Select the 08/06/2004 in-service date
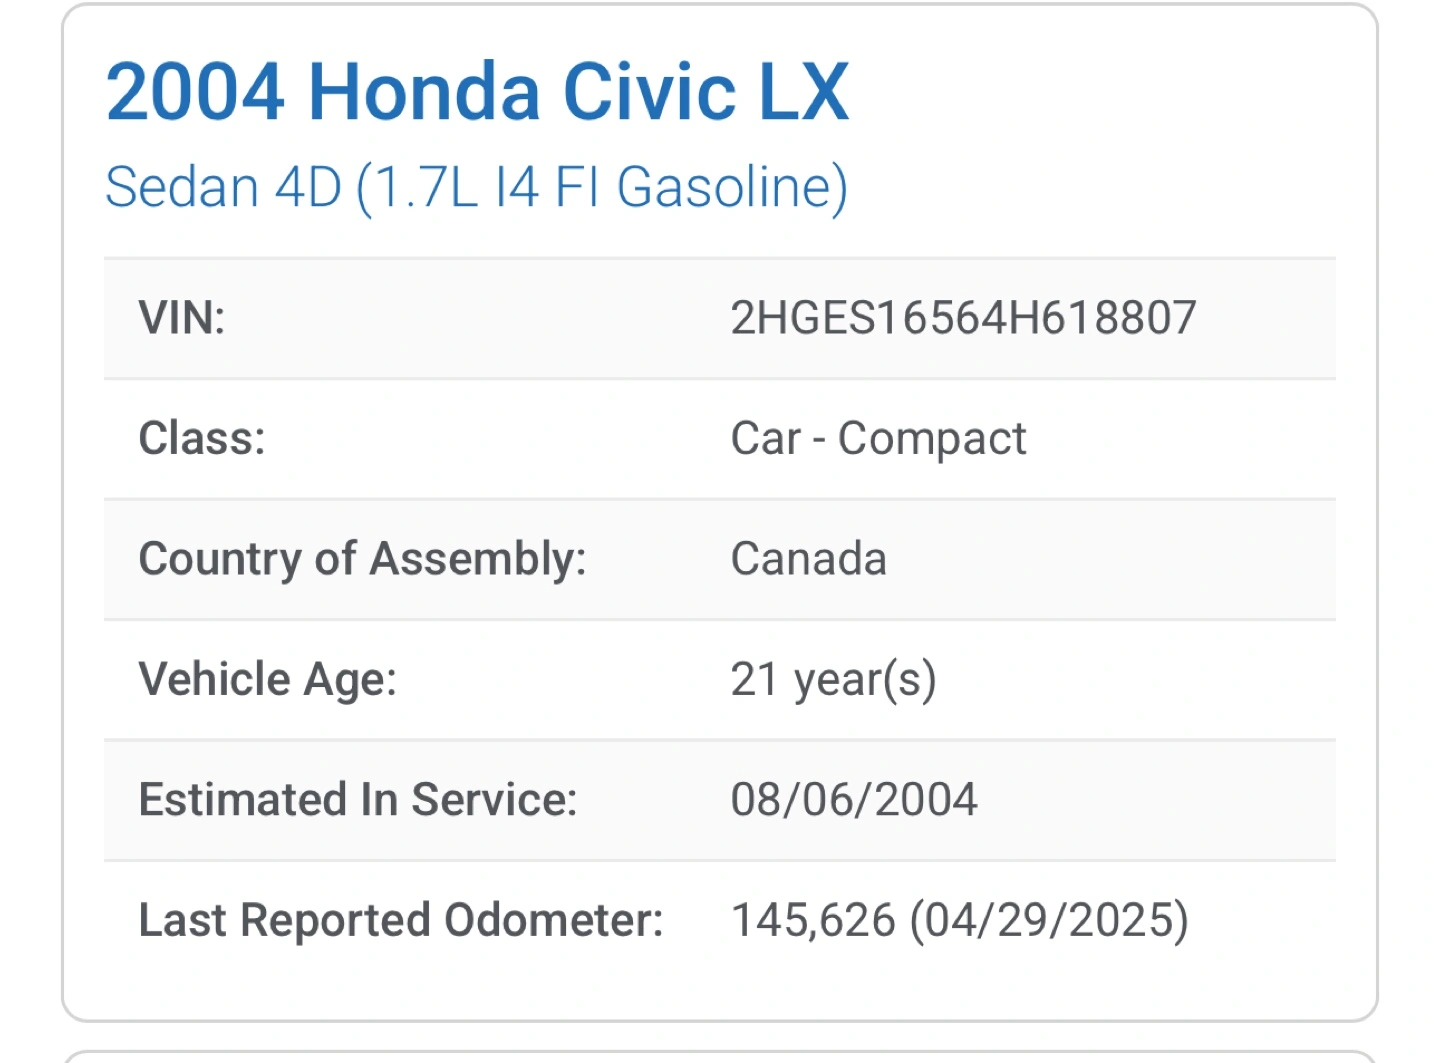The height and width of the screenshot is (1063, 1440). (854, 799)
